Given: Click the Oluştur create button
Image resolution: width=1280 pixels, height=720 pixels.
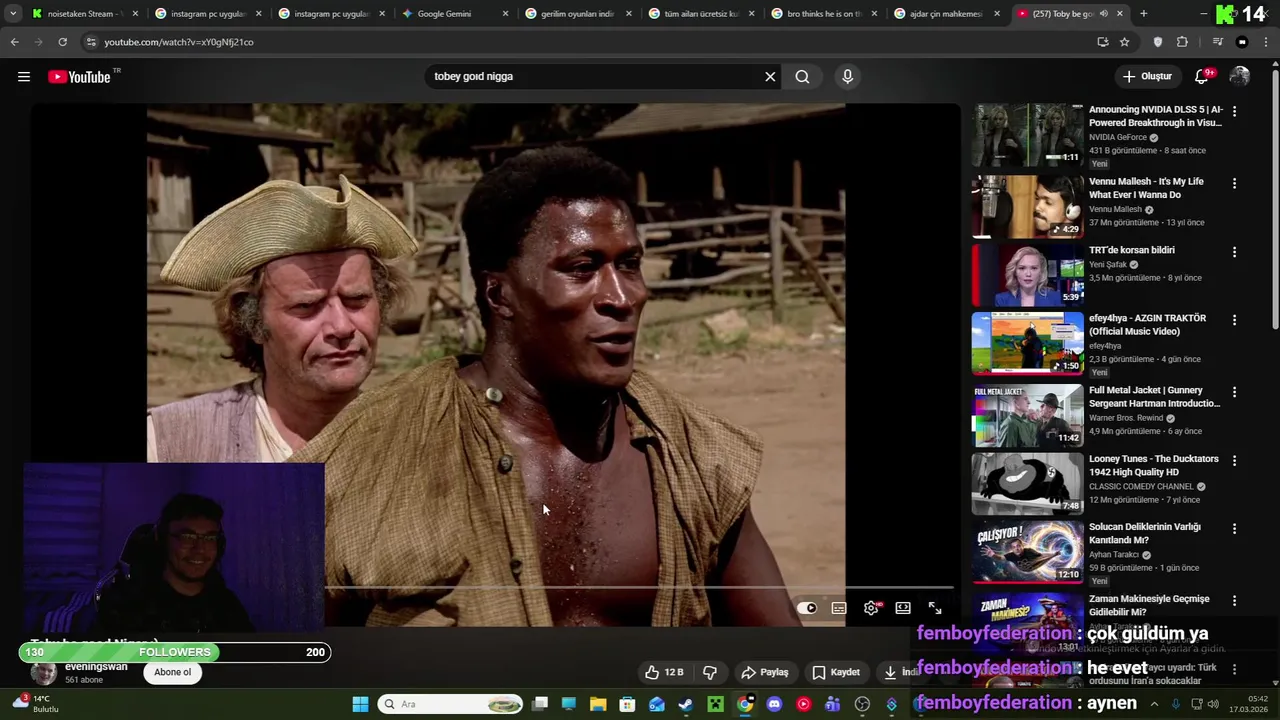Looking at the screenshot, I should 1147,77.
